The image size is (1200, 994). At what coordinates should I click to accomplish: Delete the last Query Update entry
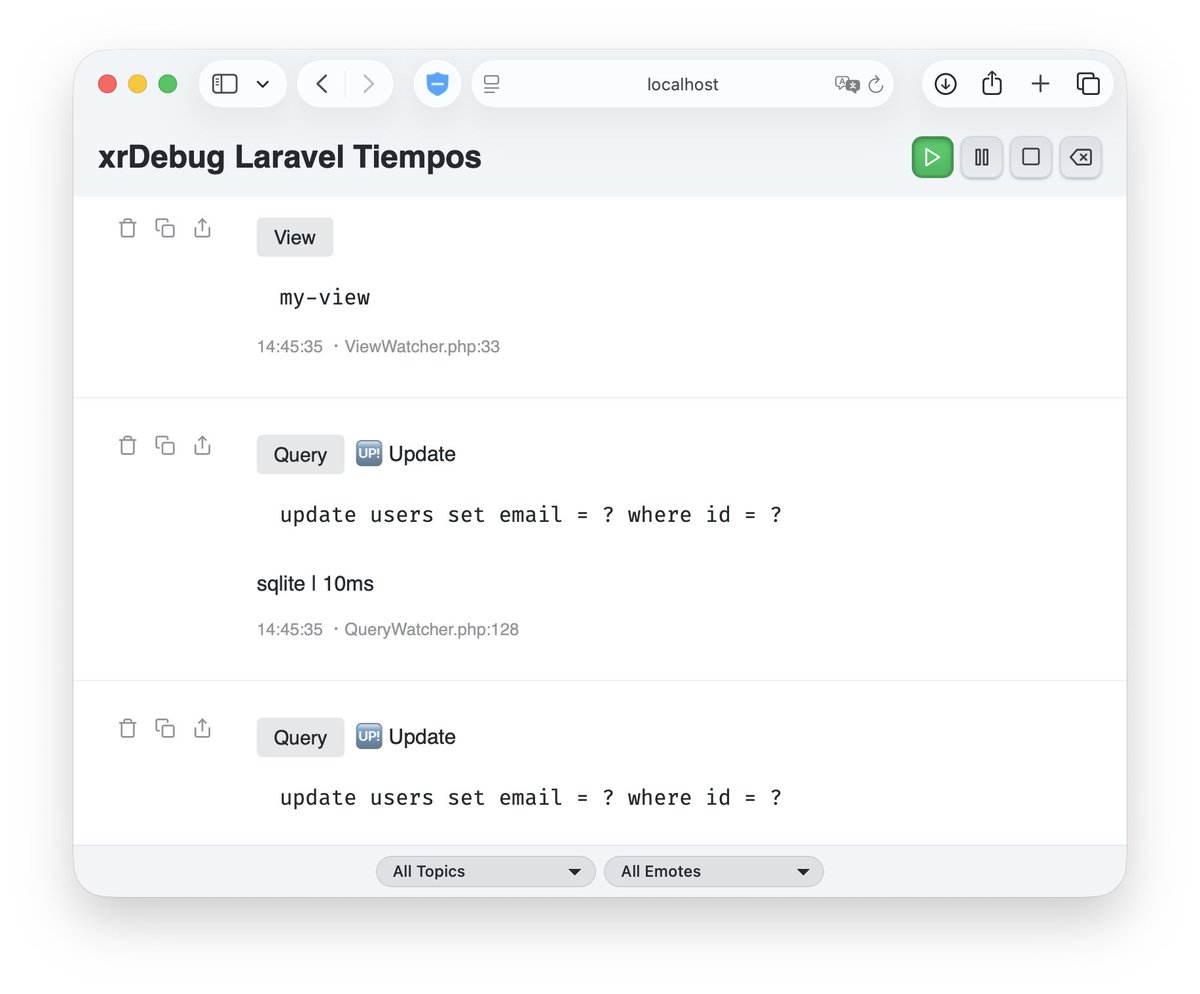127,728
